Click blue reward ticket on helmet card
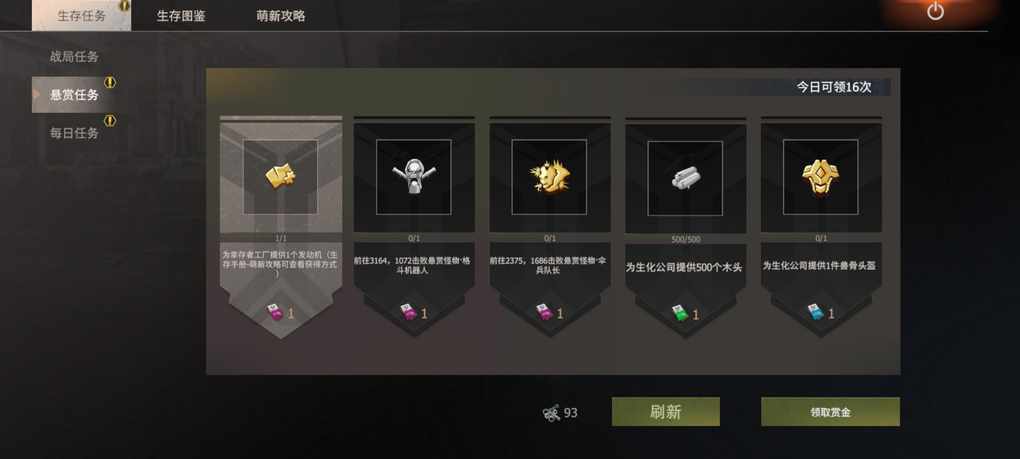Screen dimensions: 1020x459 point(815,313)
